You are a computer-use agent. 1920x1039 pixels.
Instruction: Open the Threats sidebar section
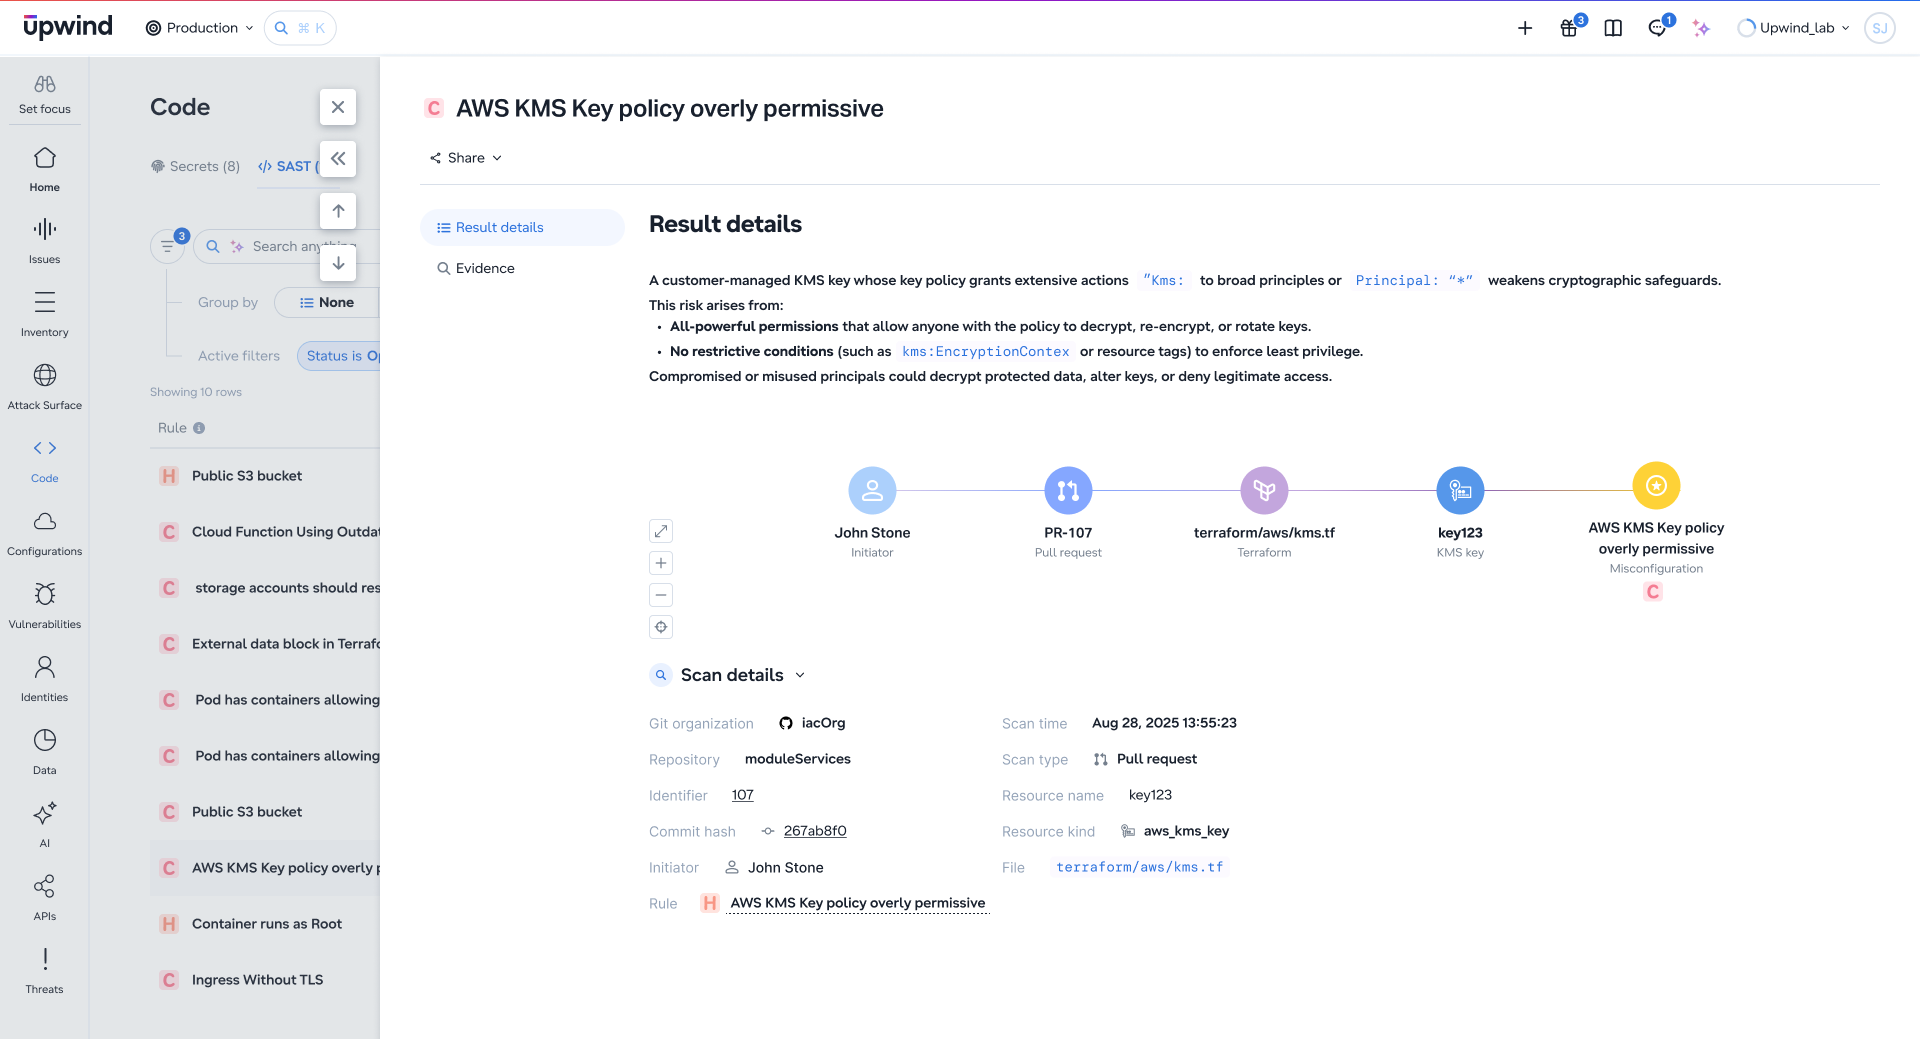(45, 971)
